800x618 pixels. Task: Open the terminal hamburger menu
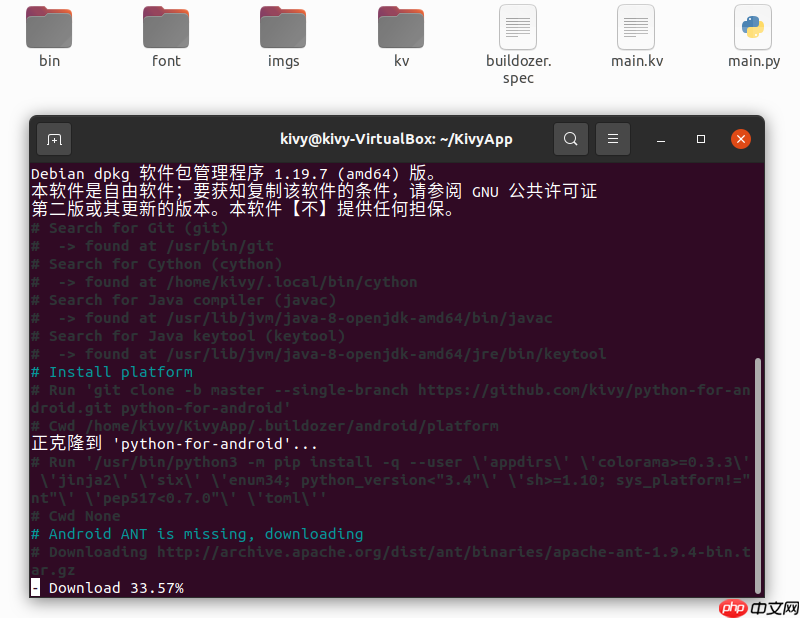(x=613, y=139)
